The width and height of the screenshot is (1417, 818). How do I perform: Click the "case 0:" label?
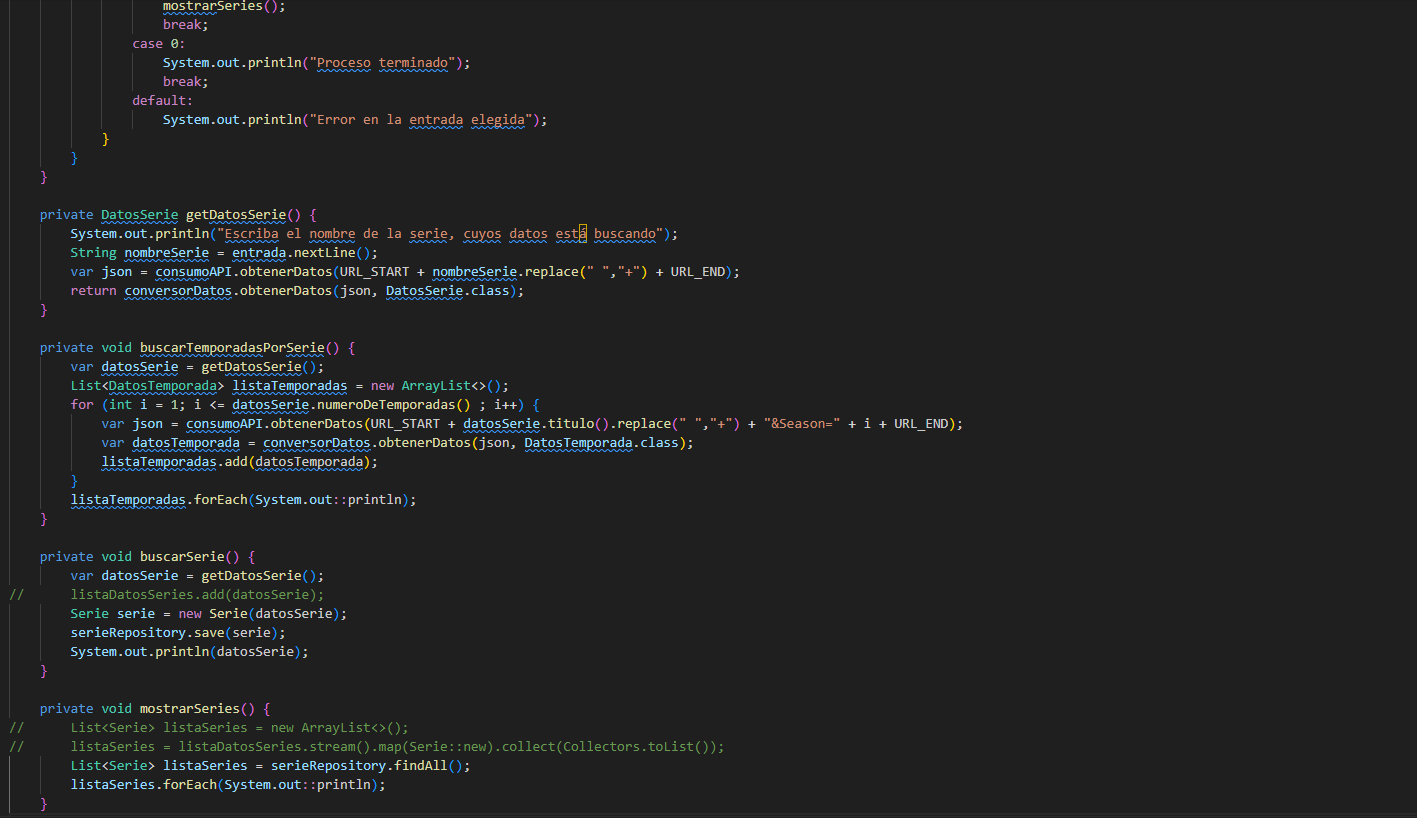tap(159, 43)
